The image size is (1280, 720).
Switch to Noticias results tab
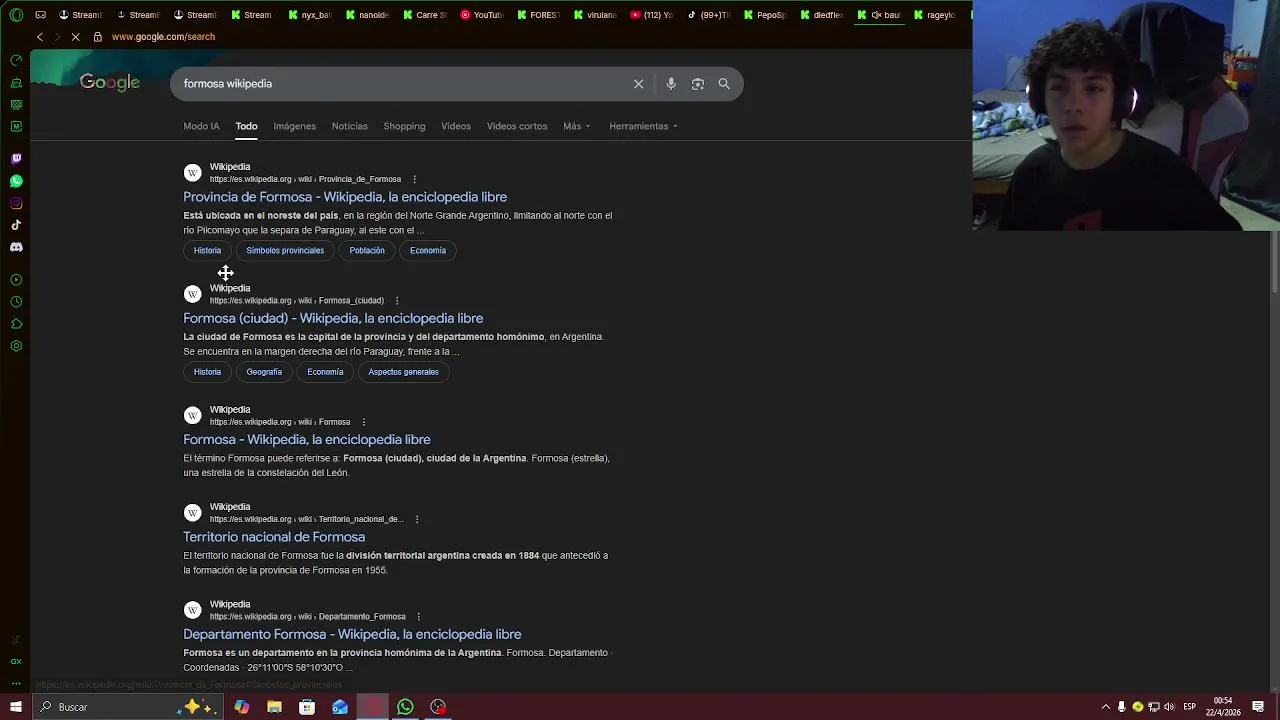tap(350, 126)
